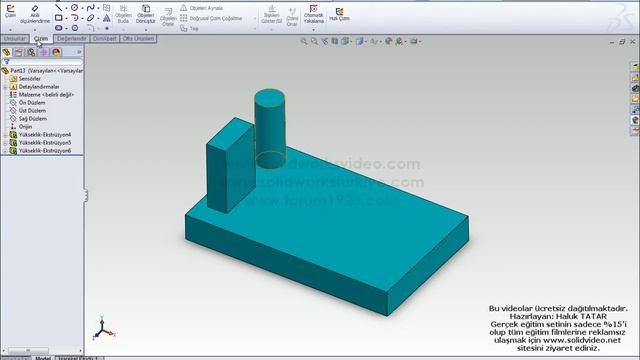Select the Line sketch tool
The image size is (640, 360).
(x=59, y=8)
